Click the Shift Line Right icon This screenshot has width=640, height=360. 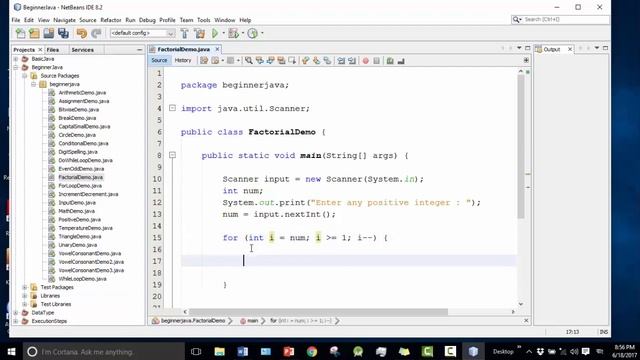tap(351, 60)
